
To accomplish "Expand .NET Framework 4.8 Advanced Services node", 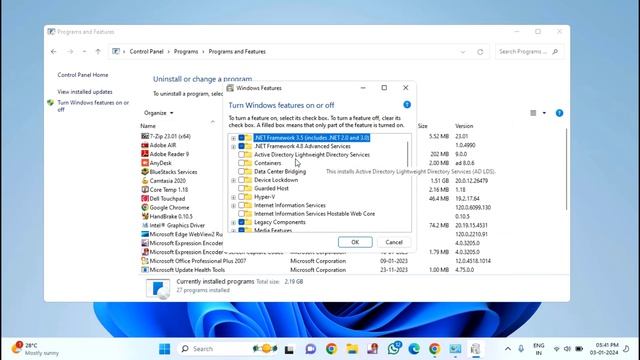I will coord(233,147).
